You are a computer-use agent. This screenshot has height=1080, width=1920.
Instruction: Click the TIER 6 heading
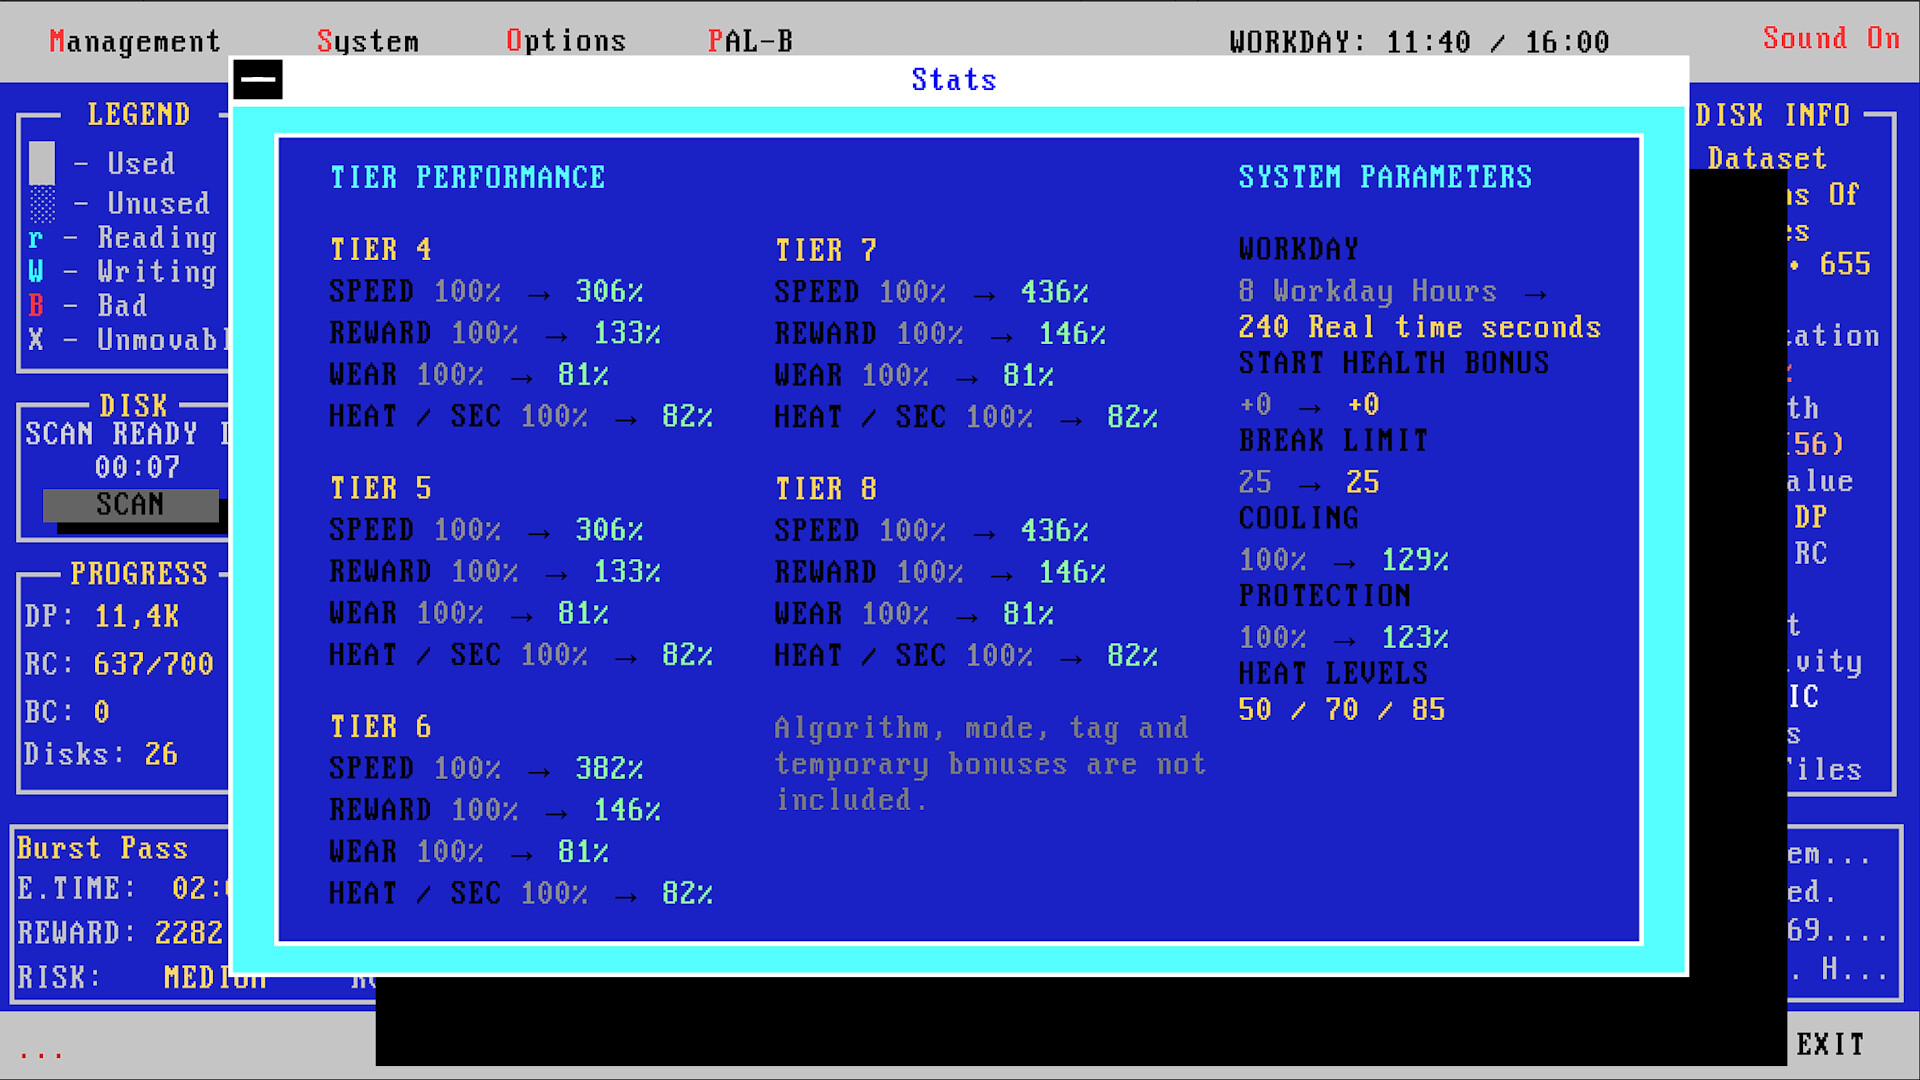(381, 727)
